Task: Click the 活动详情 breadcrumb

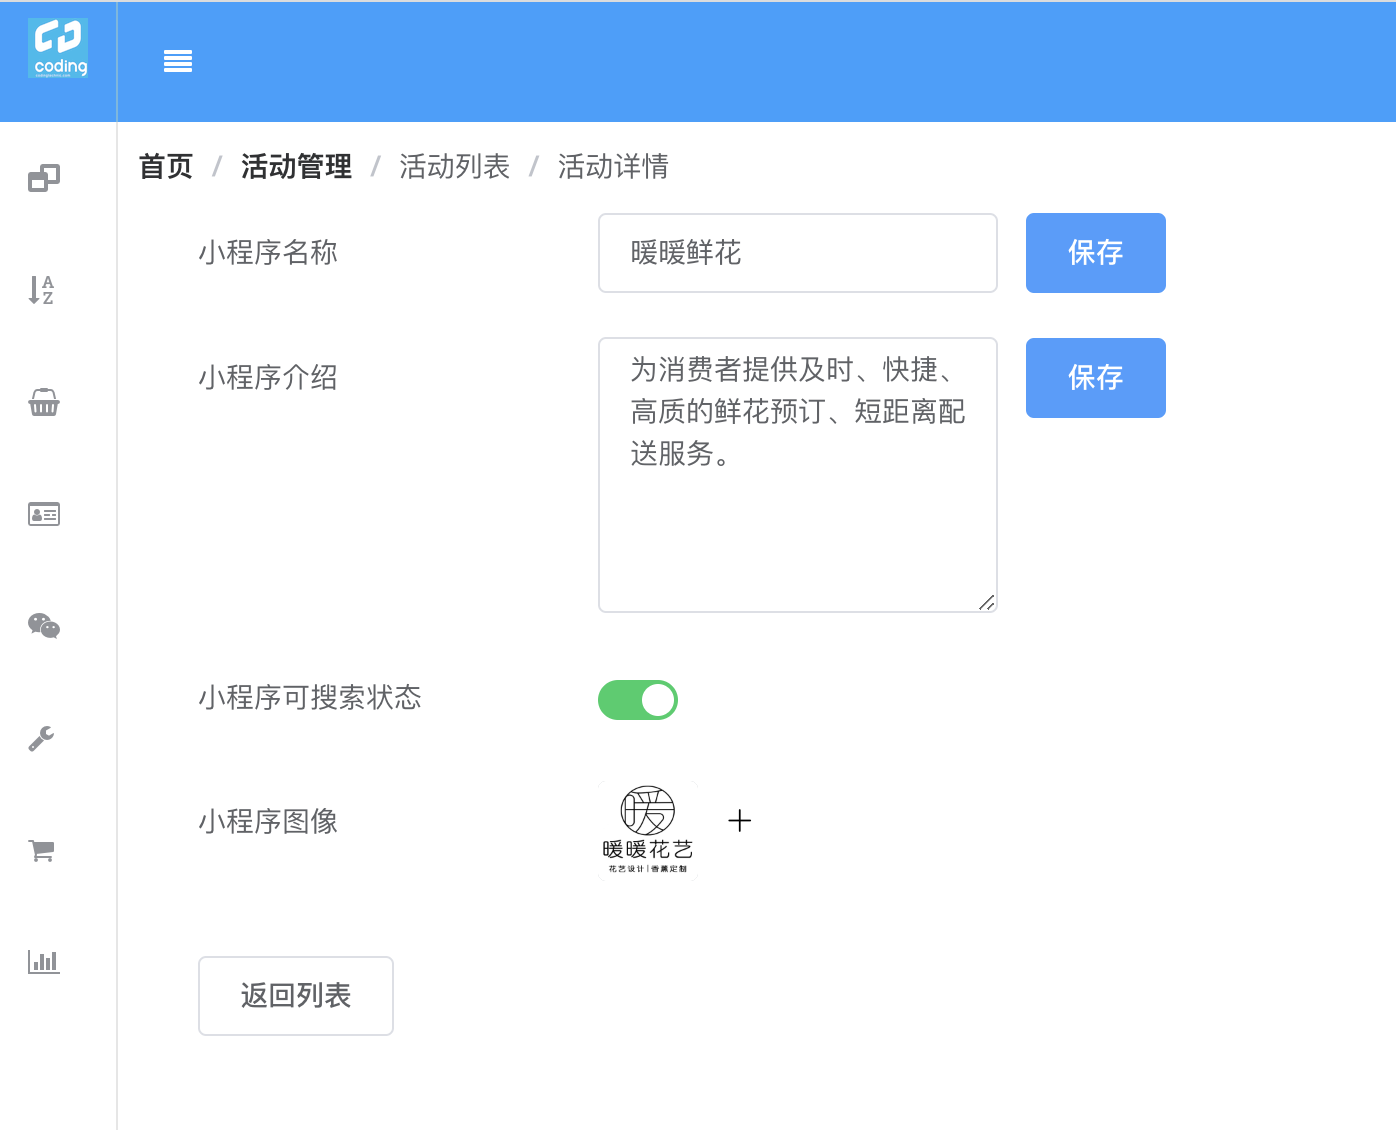Action: (613, 166)
